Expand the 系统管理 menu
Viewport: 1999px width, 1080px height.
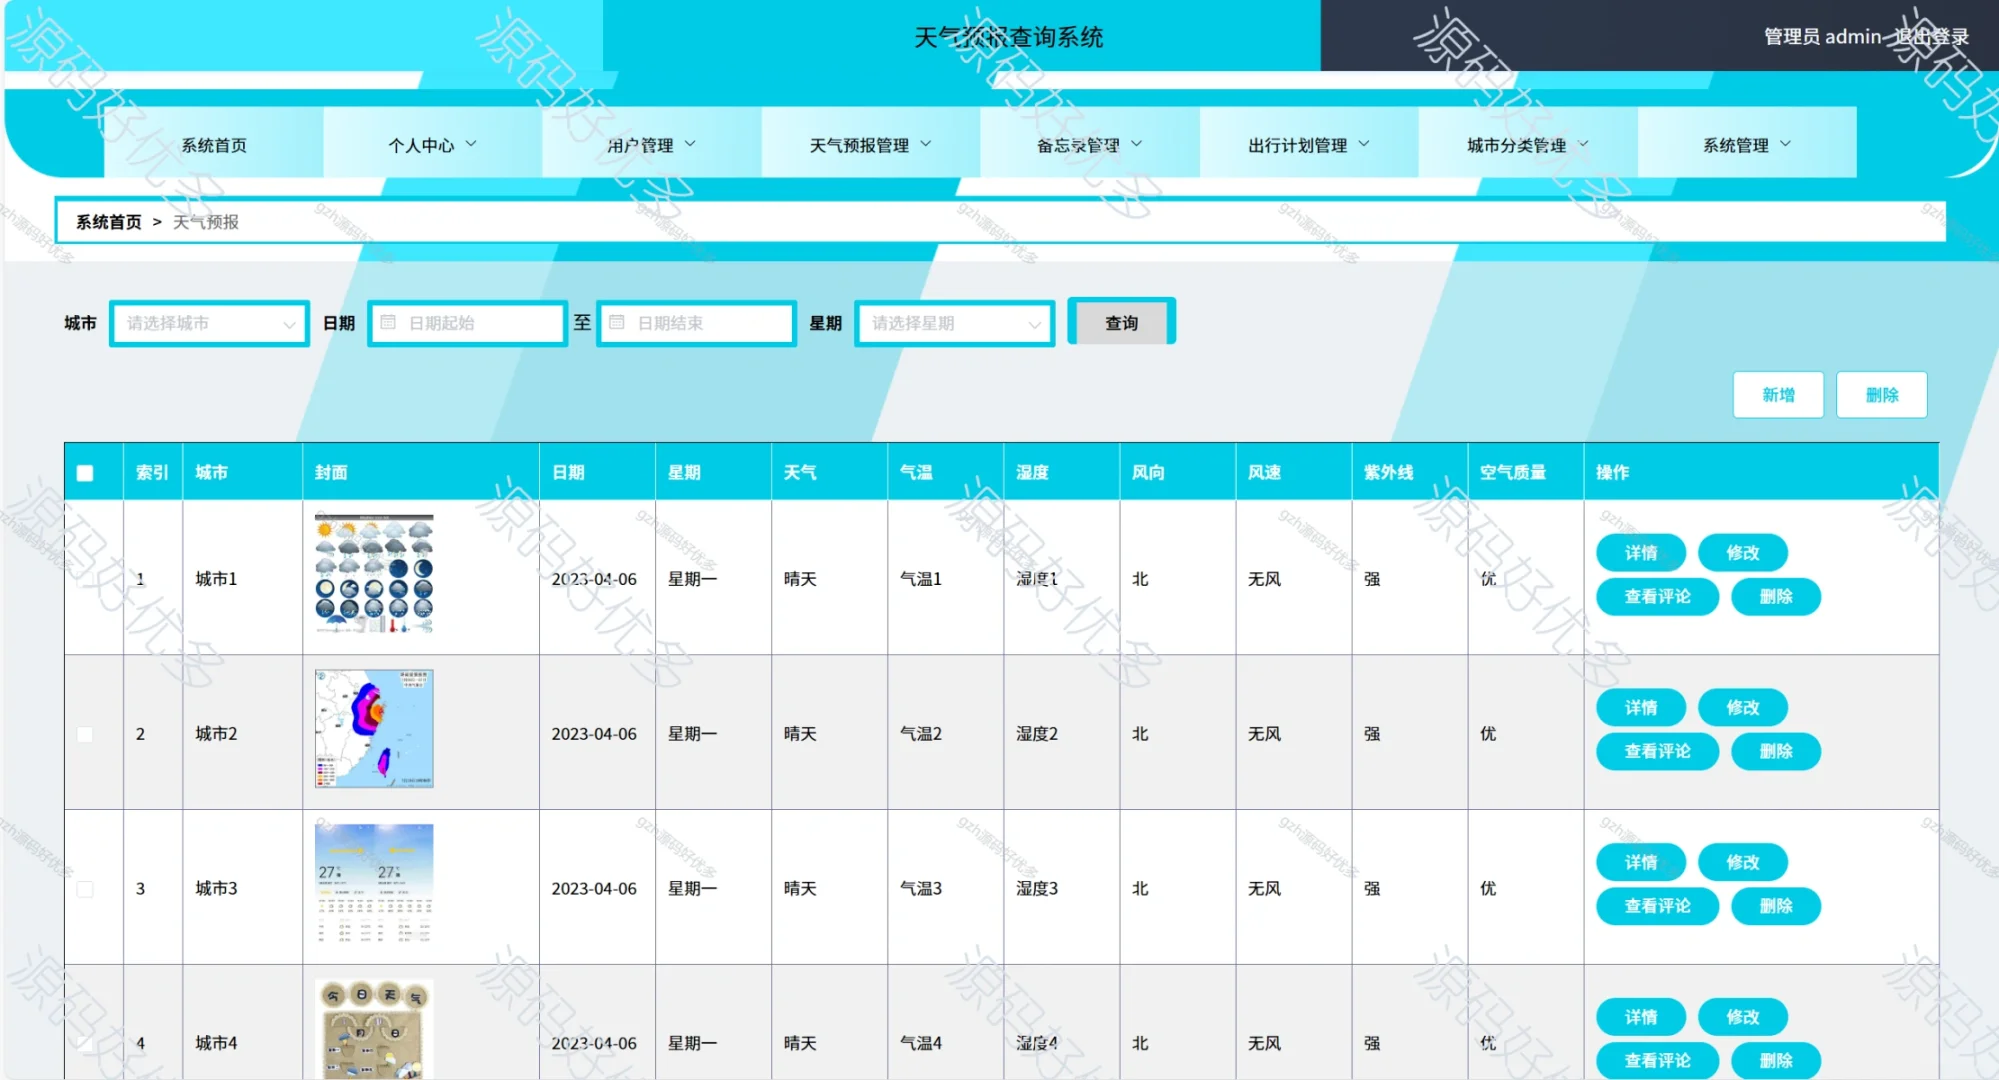click(1743, 144)
